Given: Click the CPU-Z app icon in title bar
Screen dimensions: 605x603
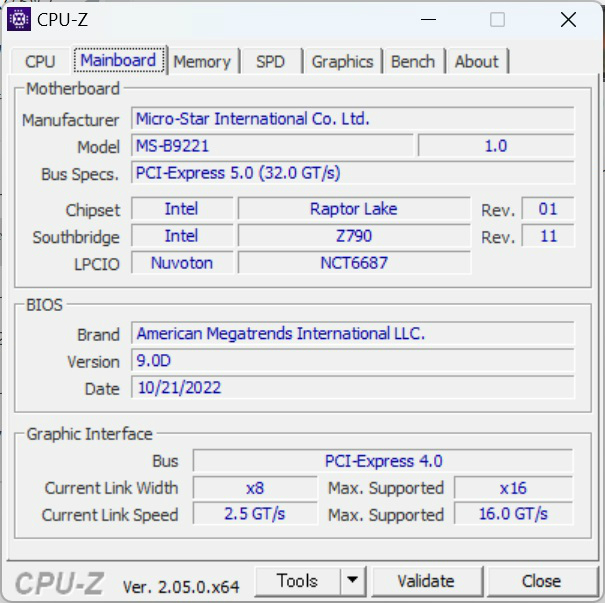Looking at the screenshot, I should [19, 19].
